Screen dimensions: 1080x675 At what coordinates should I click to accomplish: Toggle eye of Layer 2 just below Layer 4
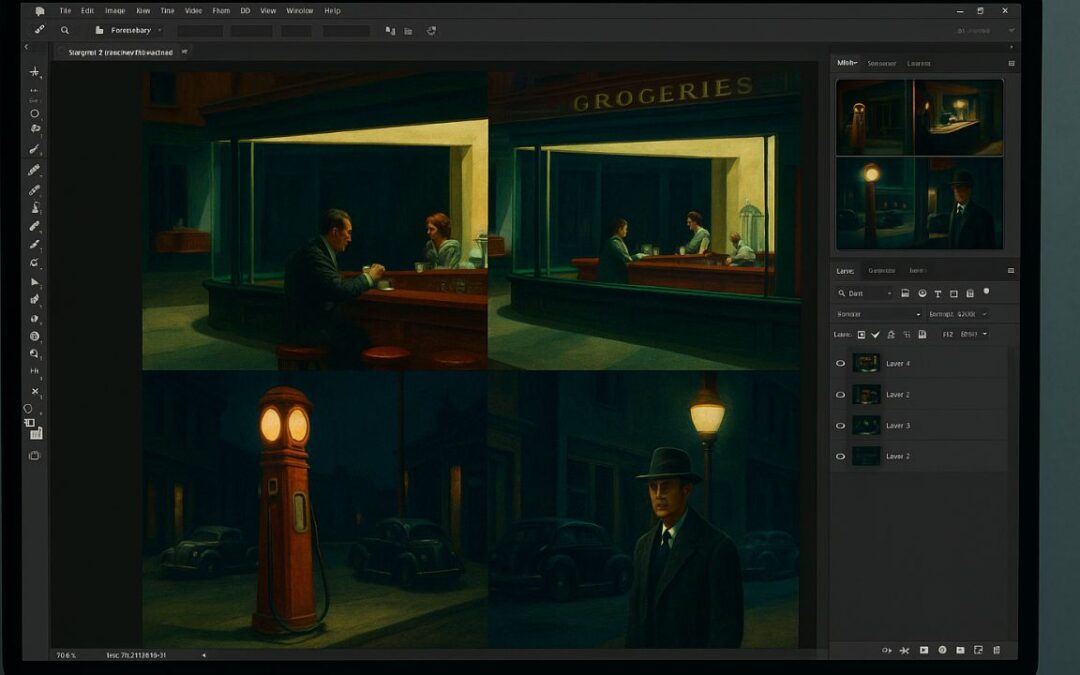(x=840, y=395)
